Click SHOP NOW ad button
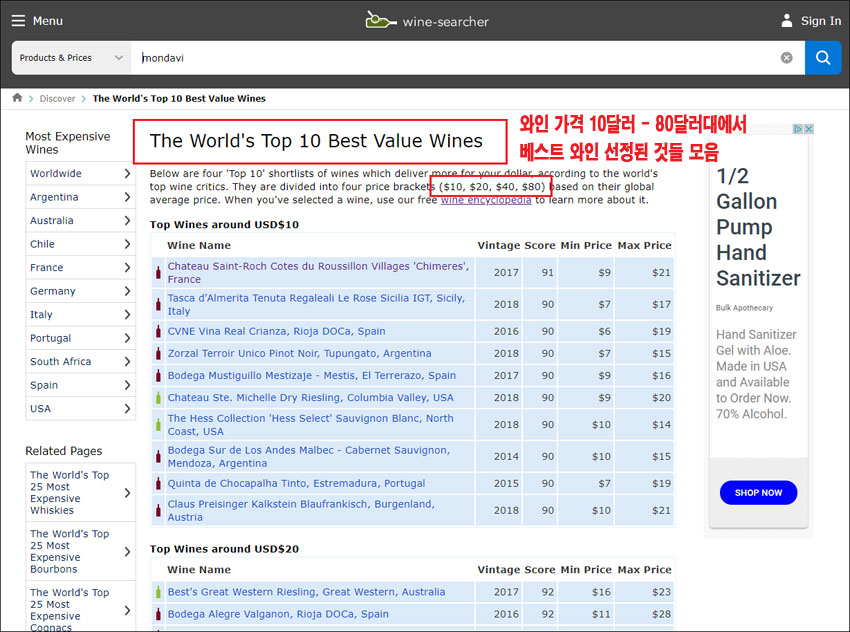 point(758,492)
